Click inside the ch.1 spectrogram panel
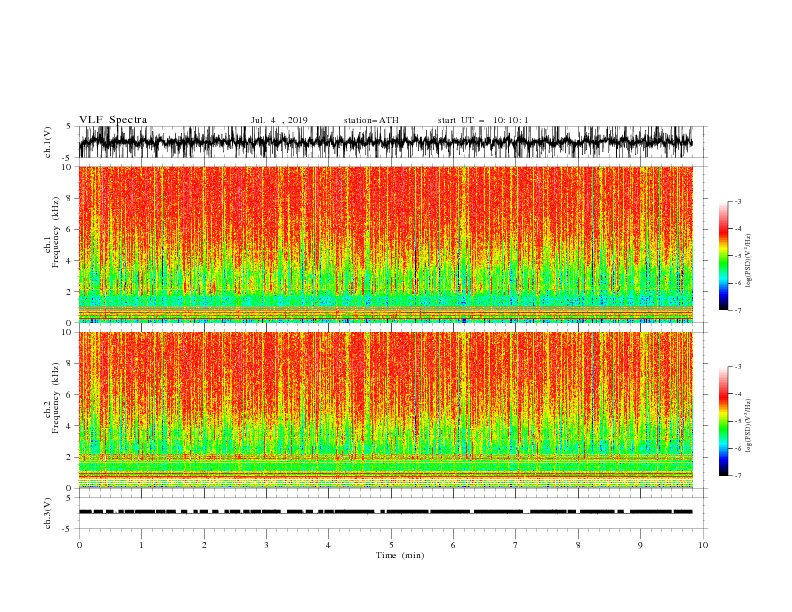This screenshot has height=612, width=792. 385,244
